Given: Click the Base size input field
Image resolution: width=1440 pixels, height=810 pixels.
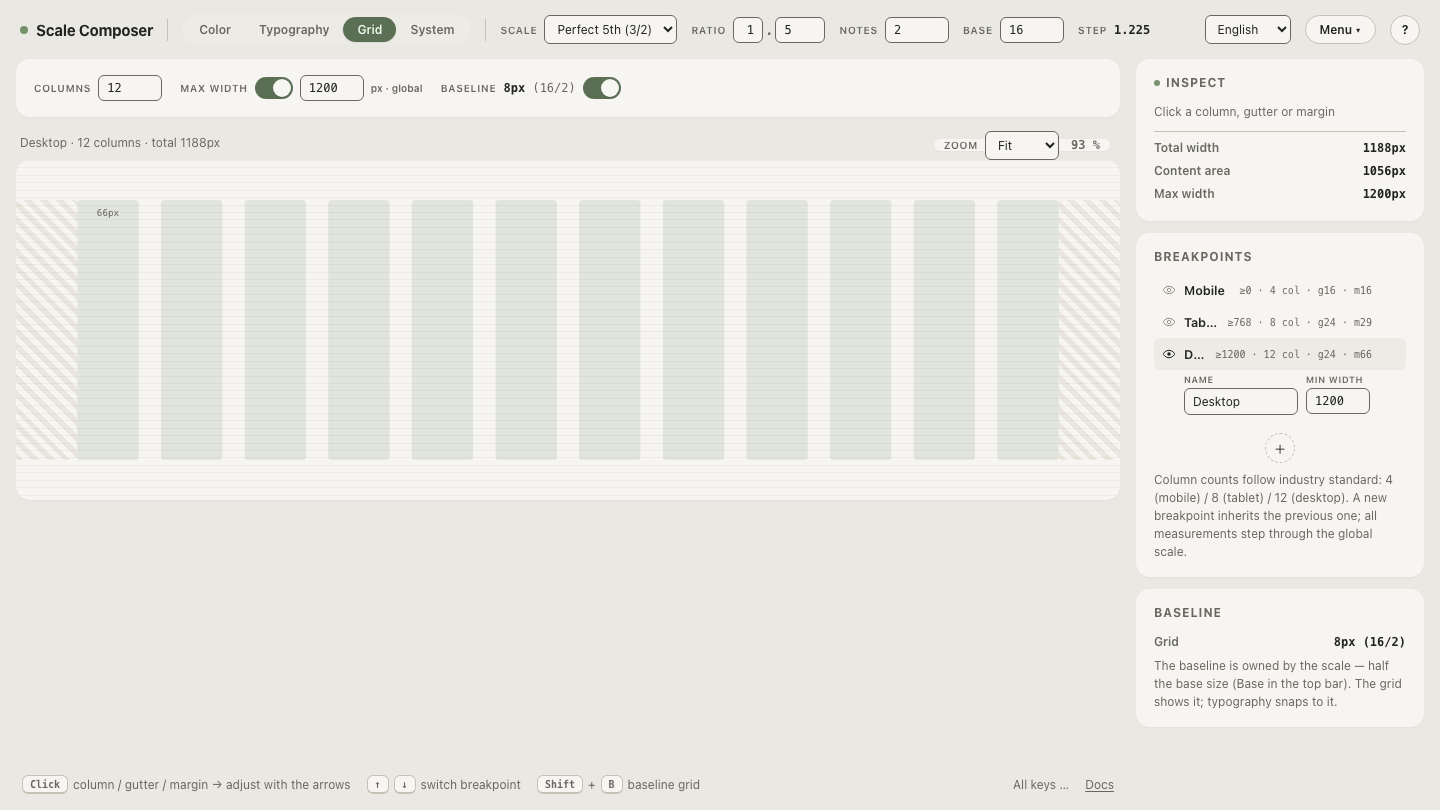Looking at the screenshot, I should (1032, 30).
